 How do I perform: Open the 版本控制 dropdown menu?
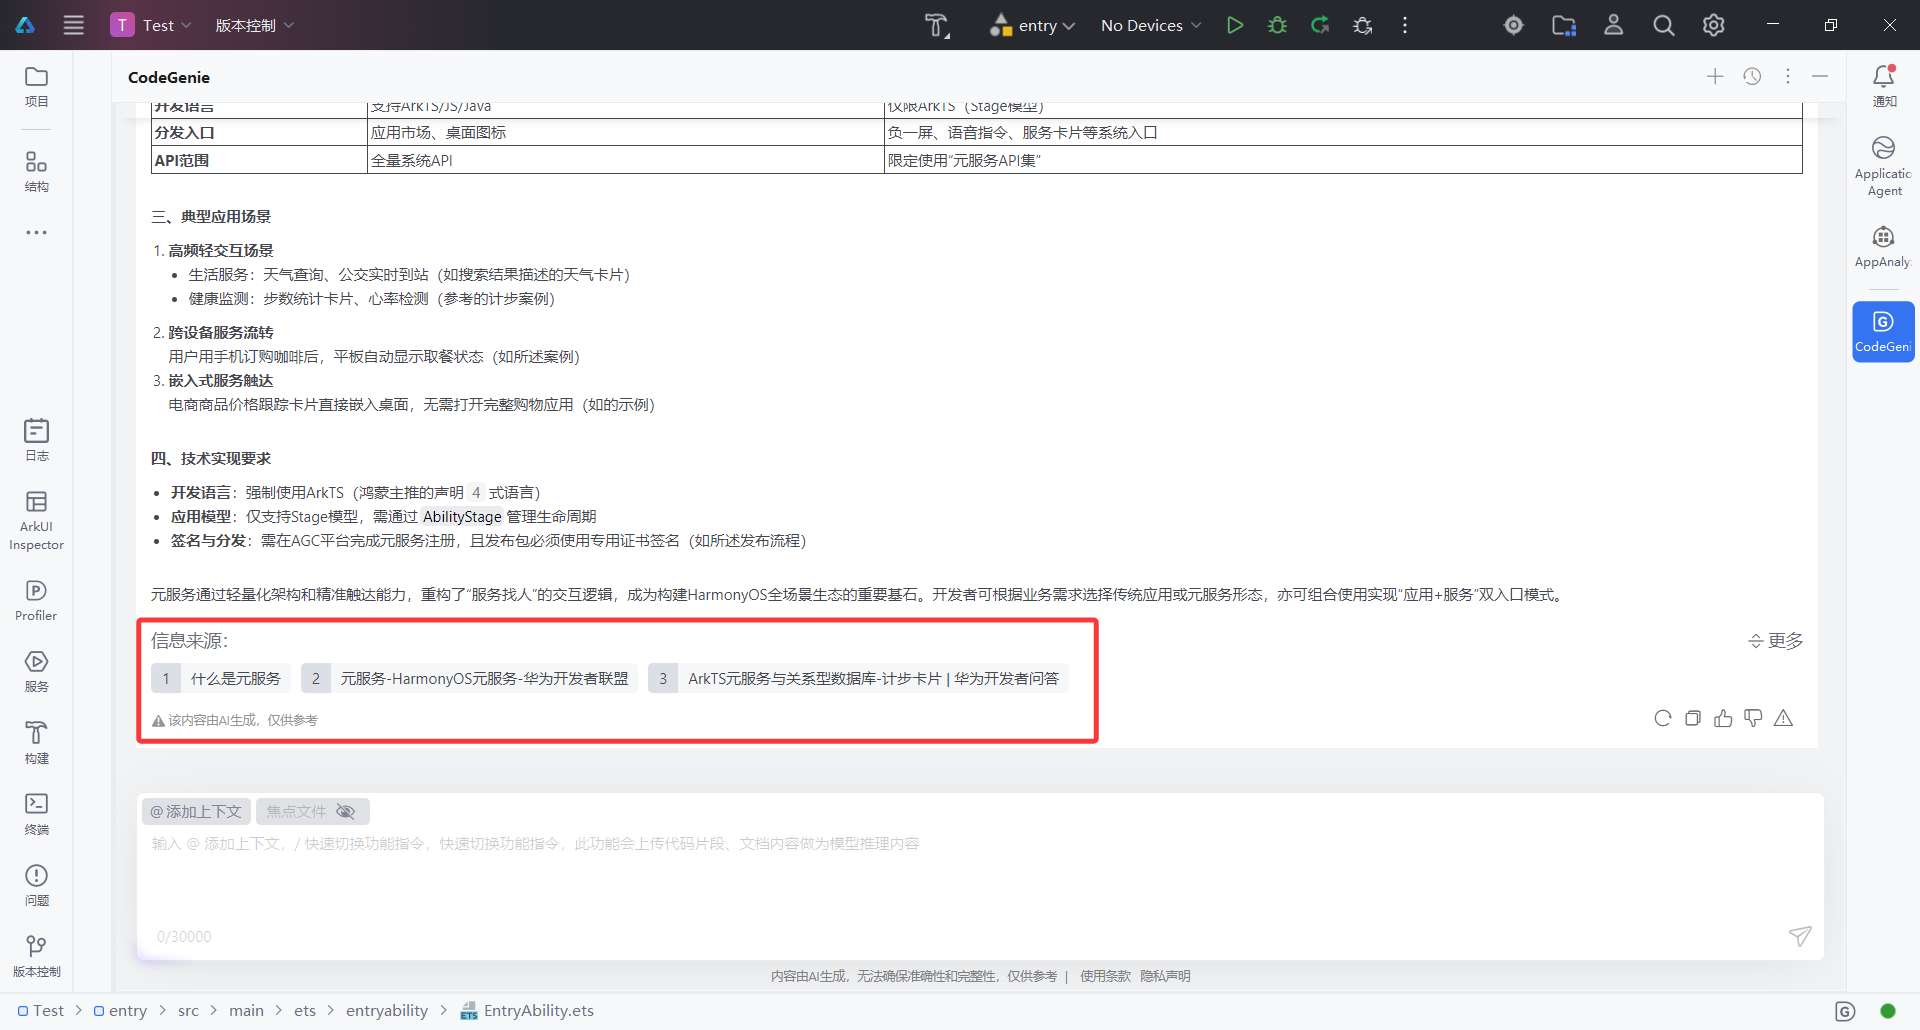pos(255,25)
